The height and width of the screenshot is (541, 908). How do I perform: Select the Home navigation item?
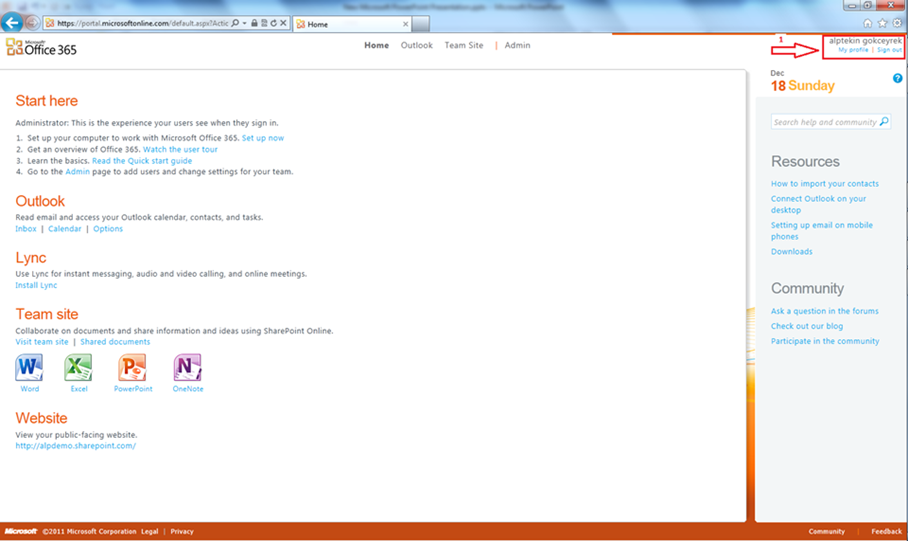coord(376,45)
